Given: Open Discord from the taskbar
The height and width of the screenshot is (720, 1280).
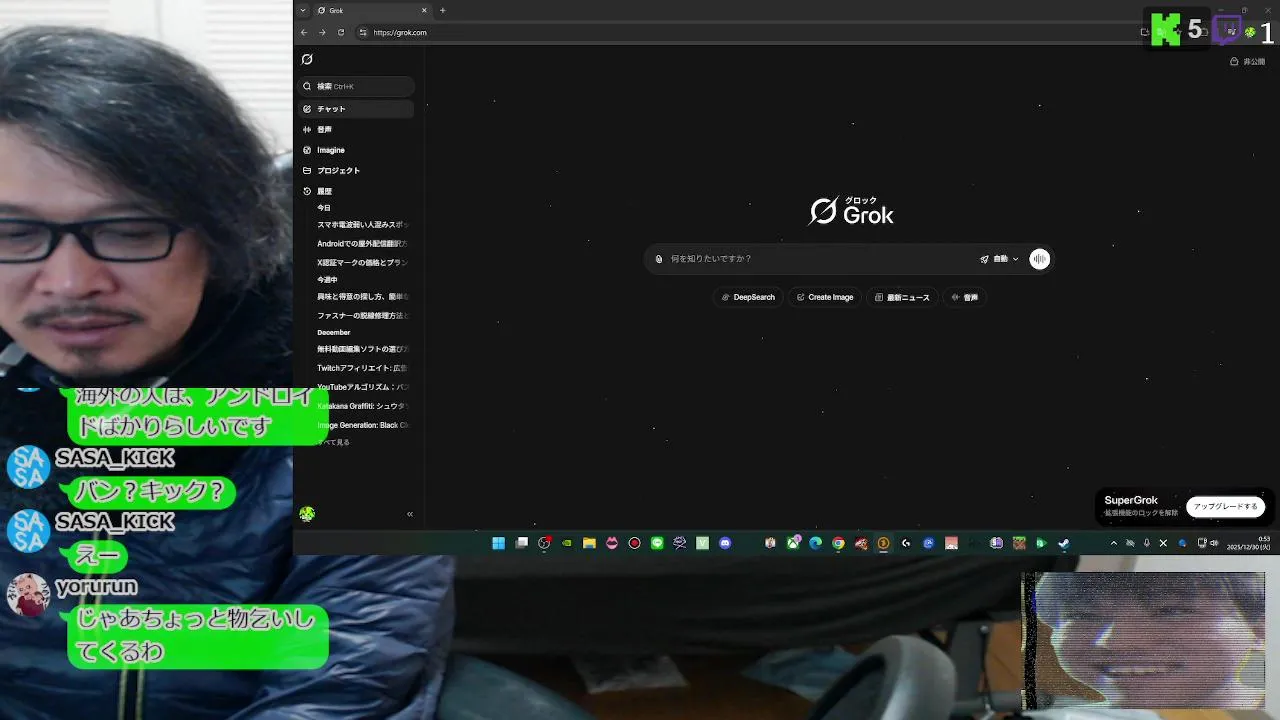Looking at the screenshot, I should point(725,543).
